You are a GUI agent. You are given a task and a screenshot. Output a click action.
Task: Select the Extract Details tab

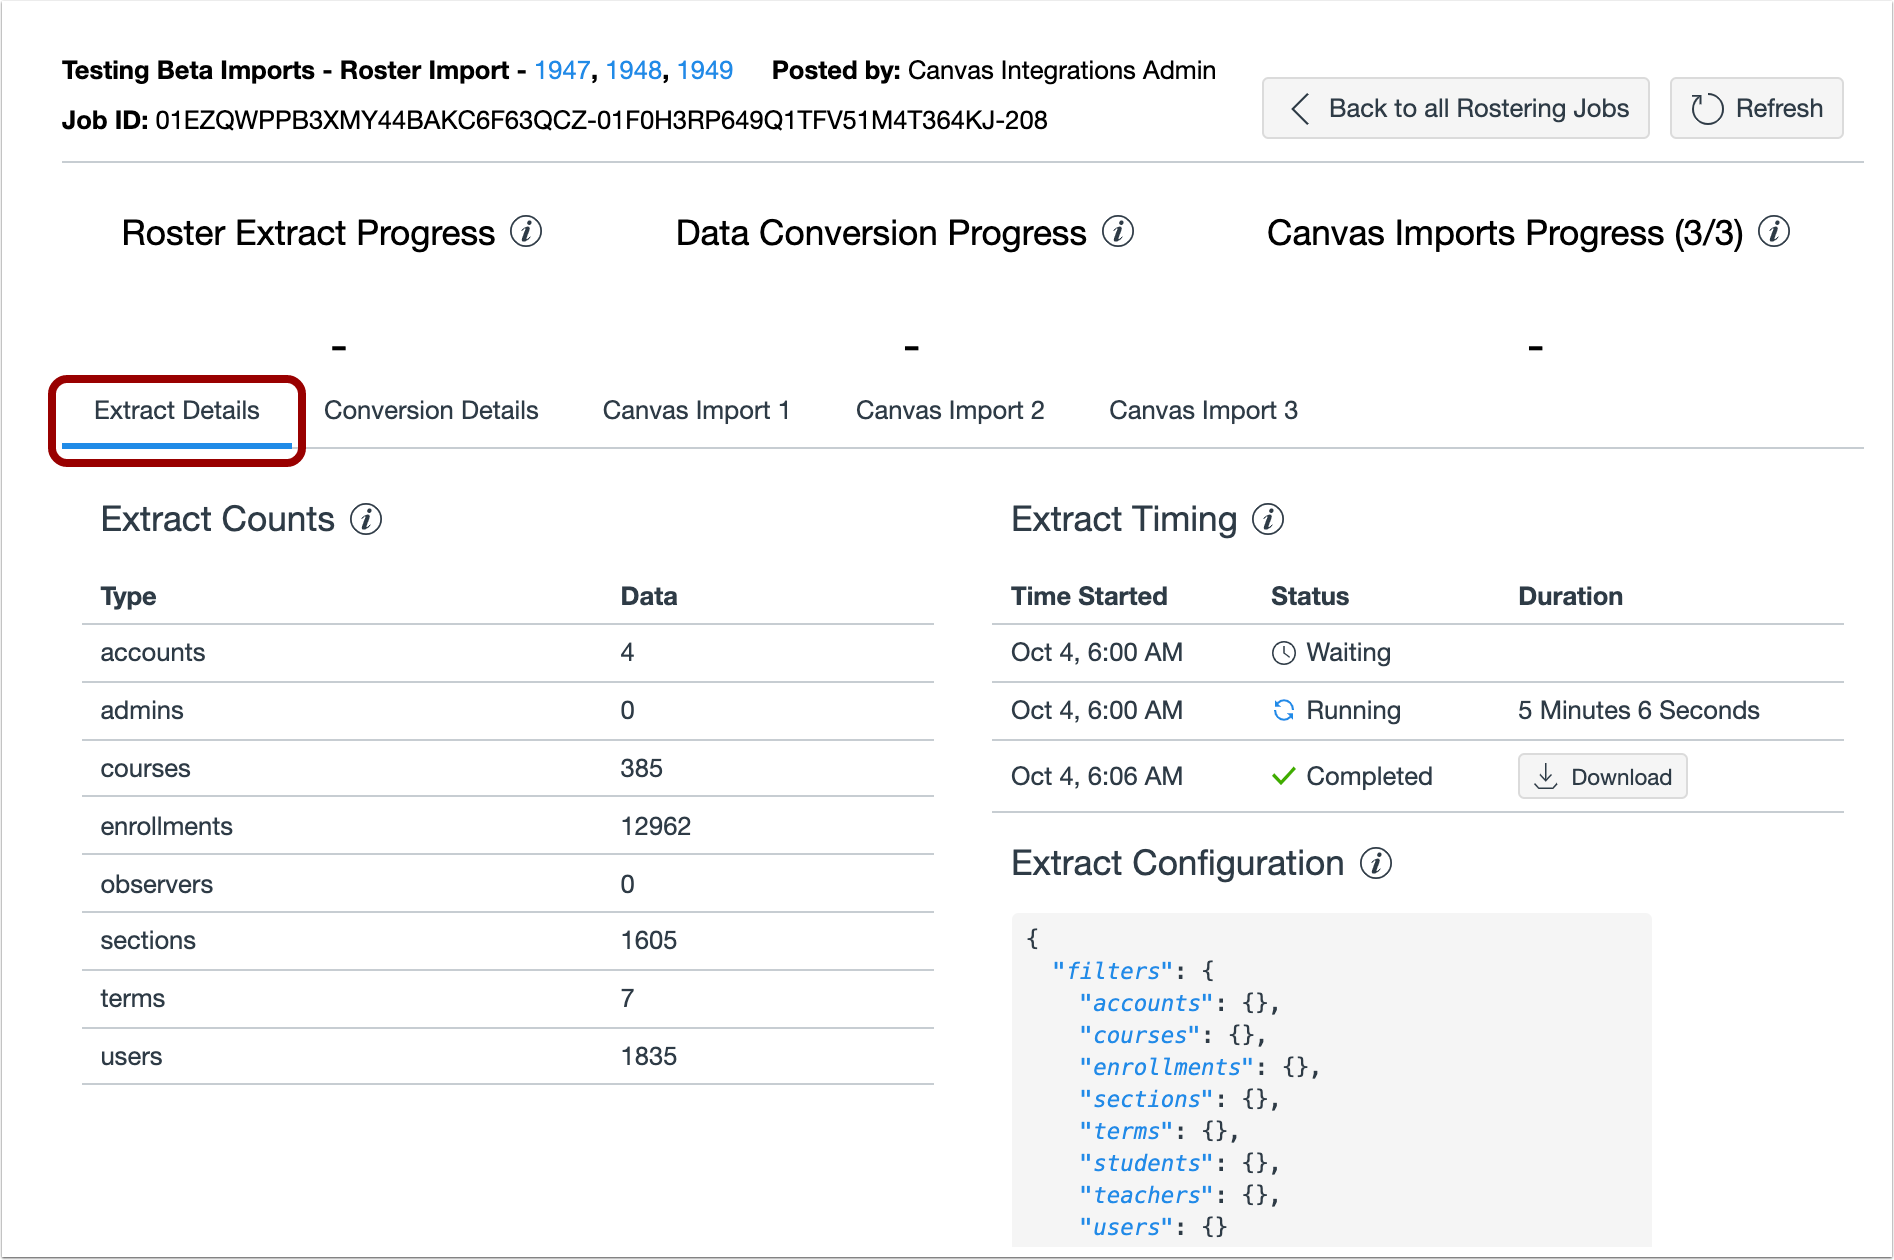tap(177, 410)
